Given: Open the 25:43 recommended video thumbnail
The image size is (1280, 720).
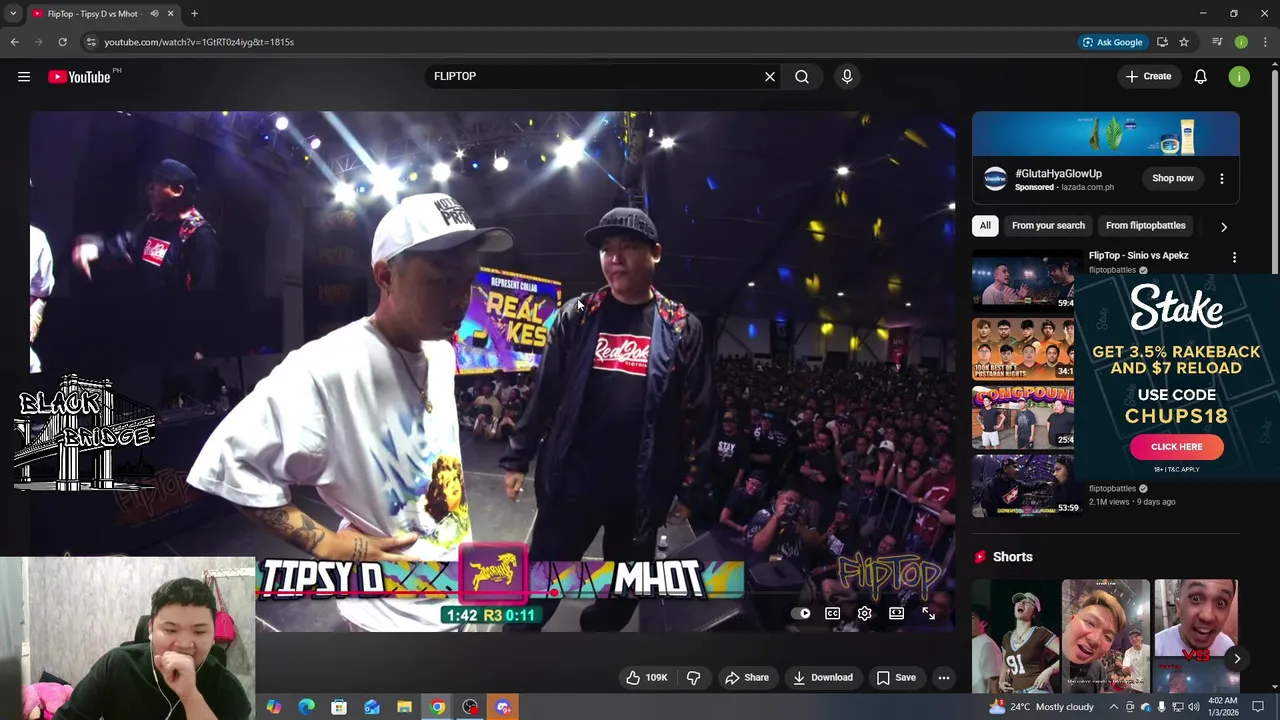Looking at the screenshot, I should tap(1023, 417).
